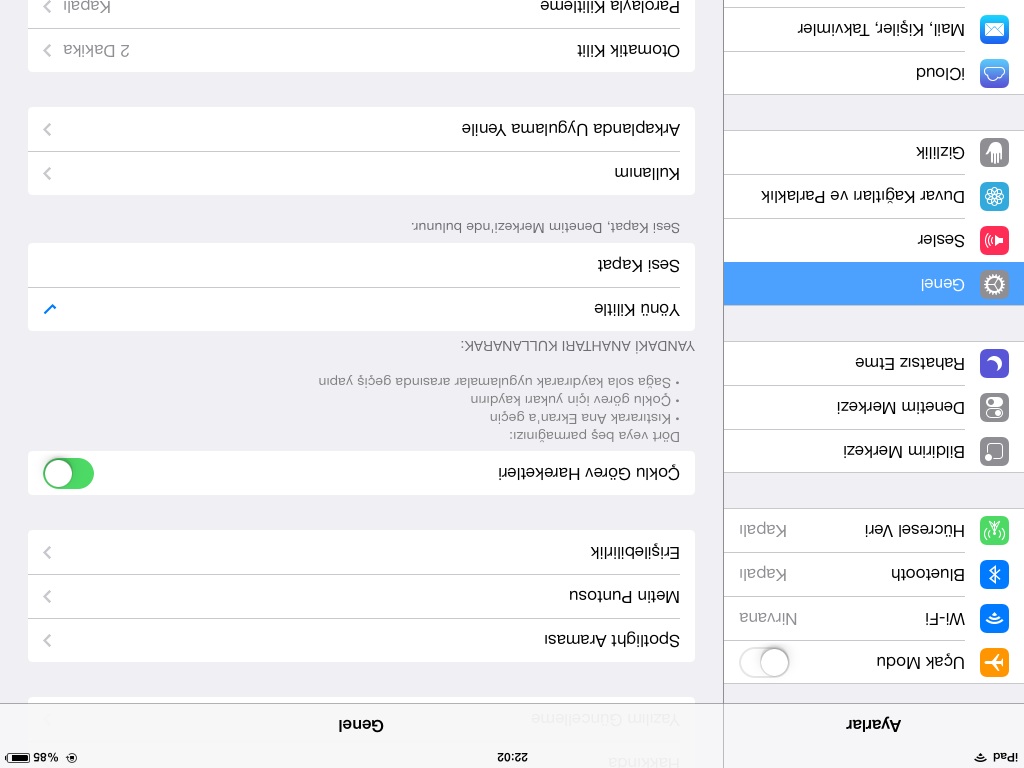This screenshot has width=1024, height=768.
Task: Click the Genel title in the navigation bar
Action: 361,725
